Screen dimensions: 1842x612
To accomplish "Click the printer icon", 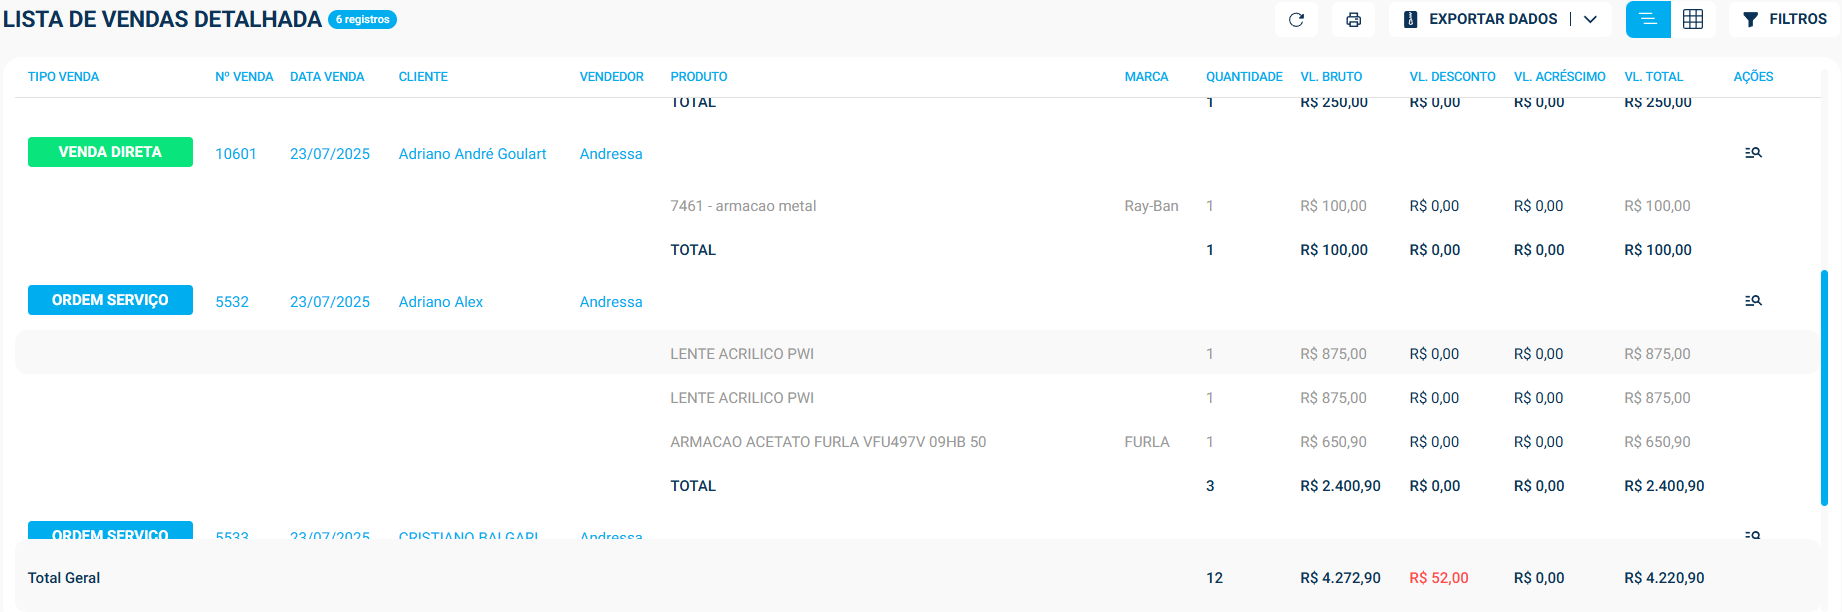I will click(x=1353, y=20).
